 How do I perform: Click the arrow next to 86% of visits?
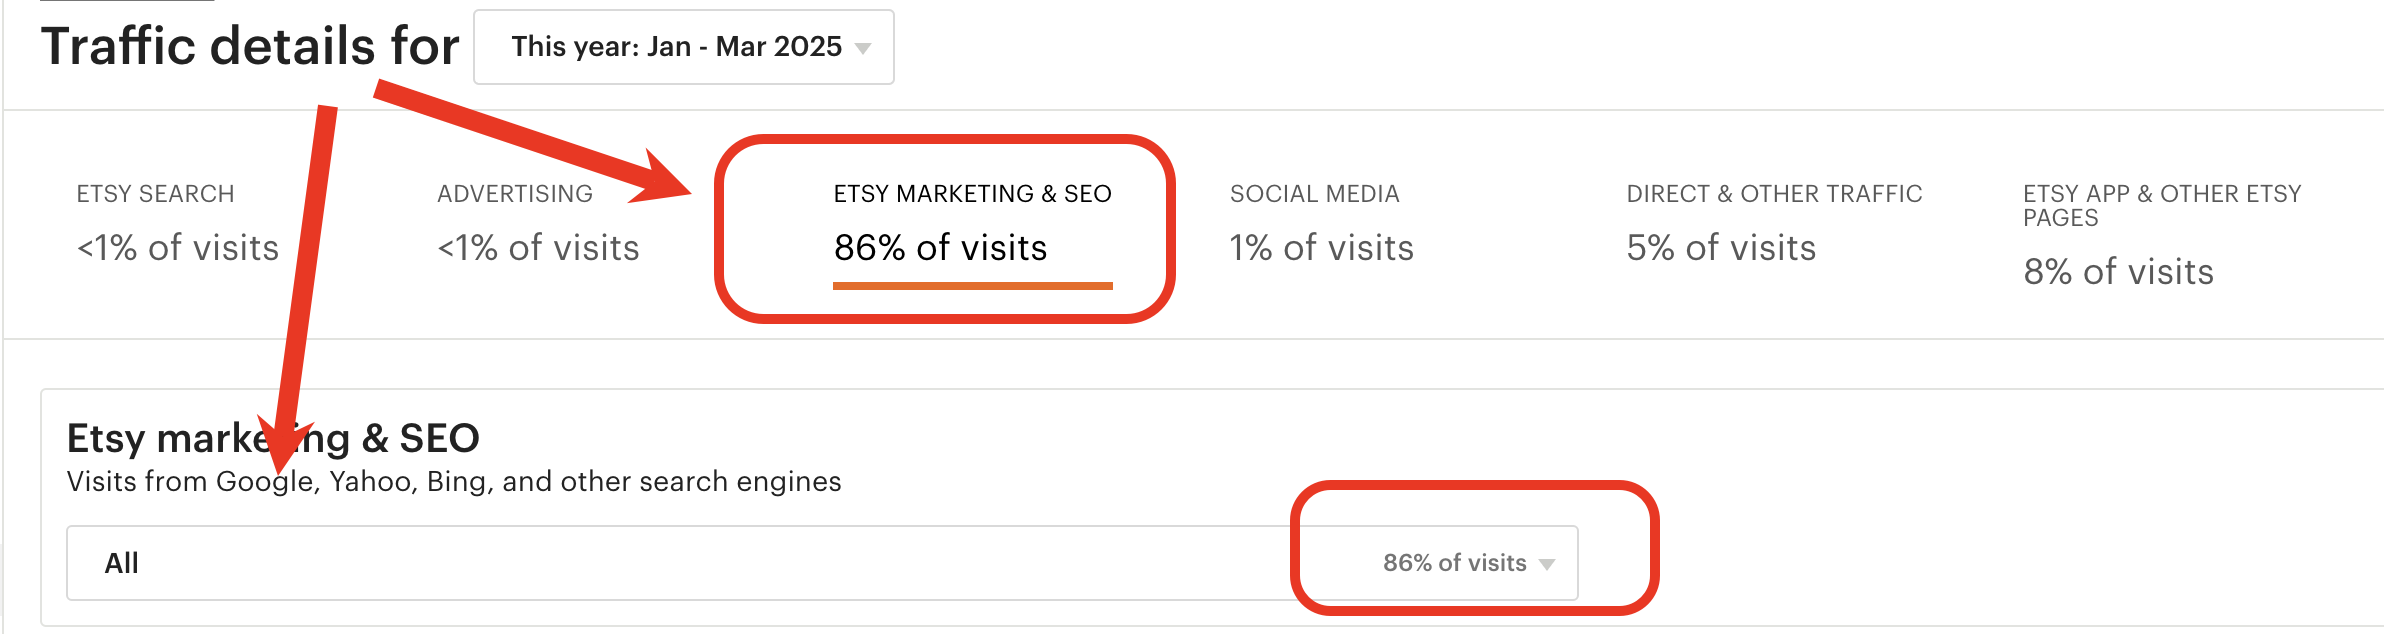(1547, 564)
